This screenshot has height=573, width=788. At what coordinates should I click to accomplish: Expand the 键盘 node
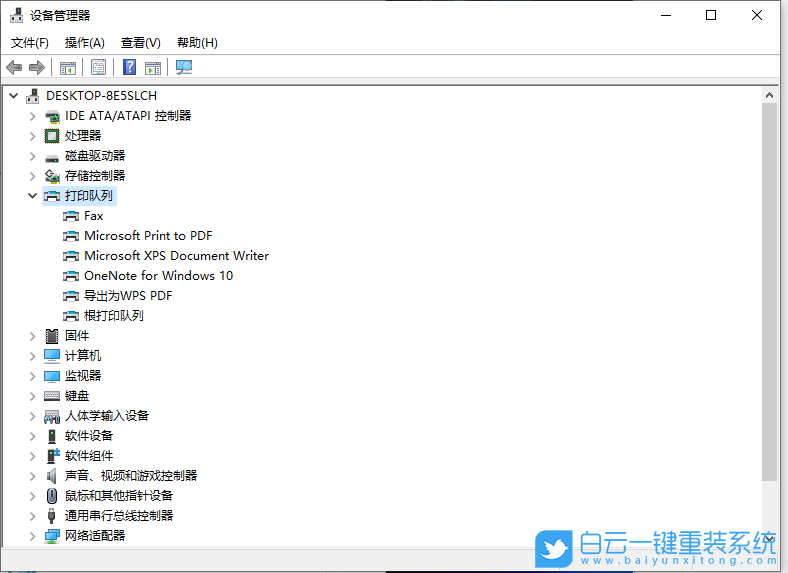pos(33,396)
